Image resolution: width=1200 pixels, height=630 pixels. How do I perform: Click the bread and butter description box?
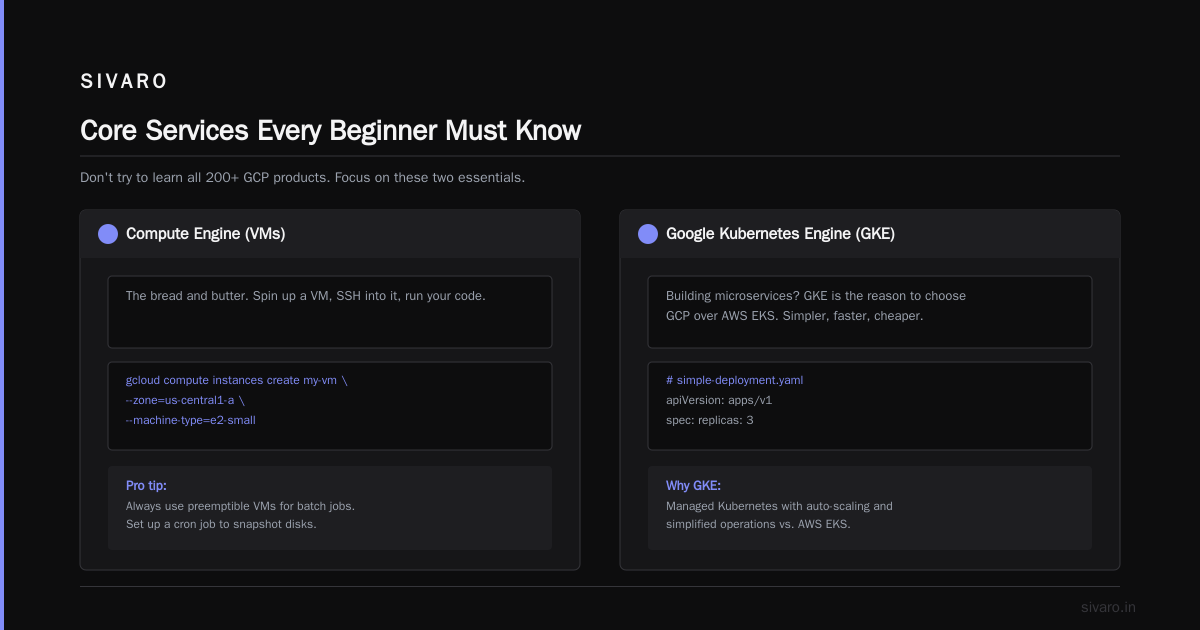[330, 312]
